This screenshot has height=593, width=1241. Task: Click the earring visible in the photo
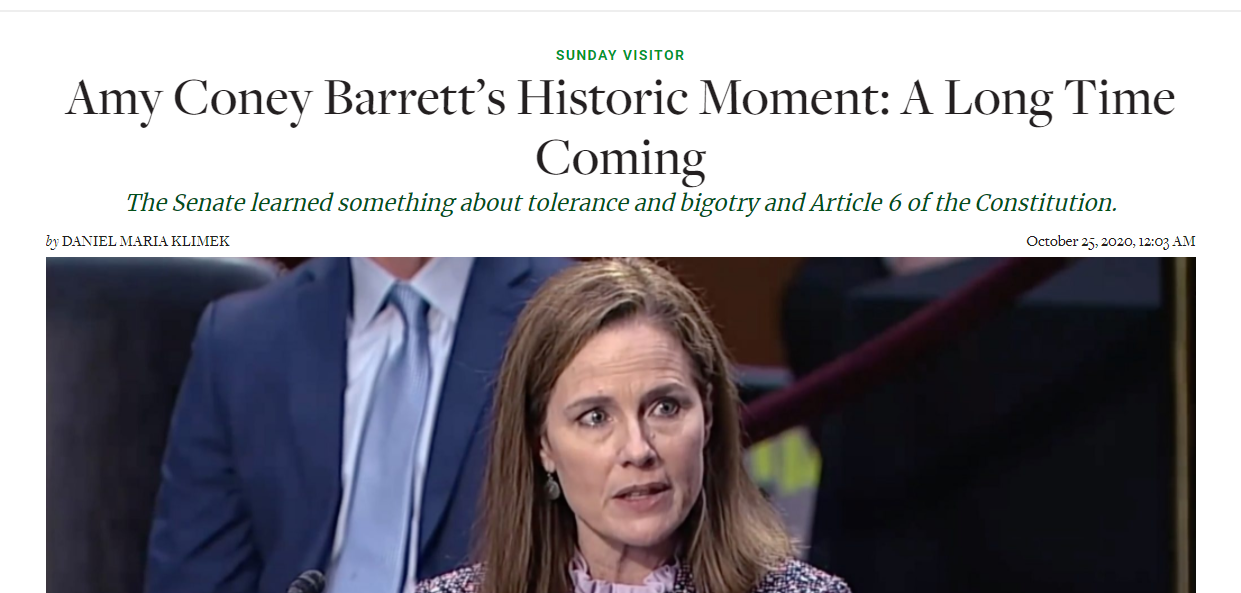point(552,486)
